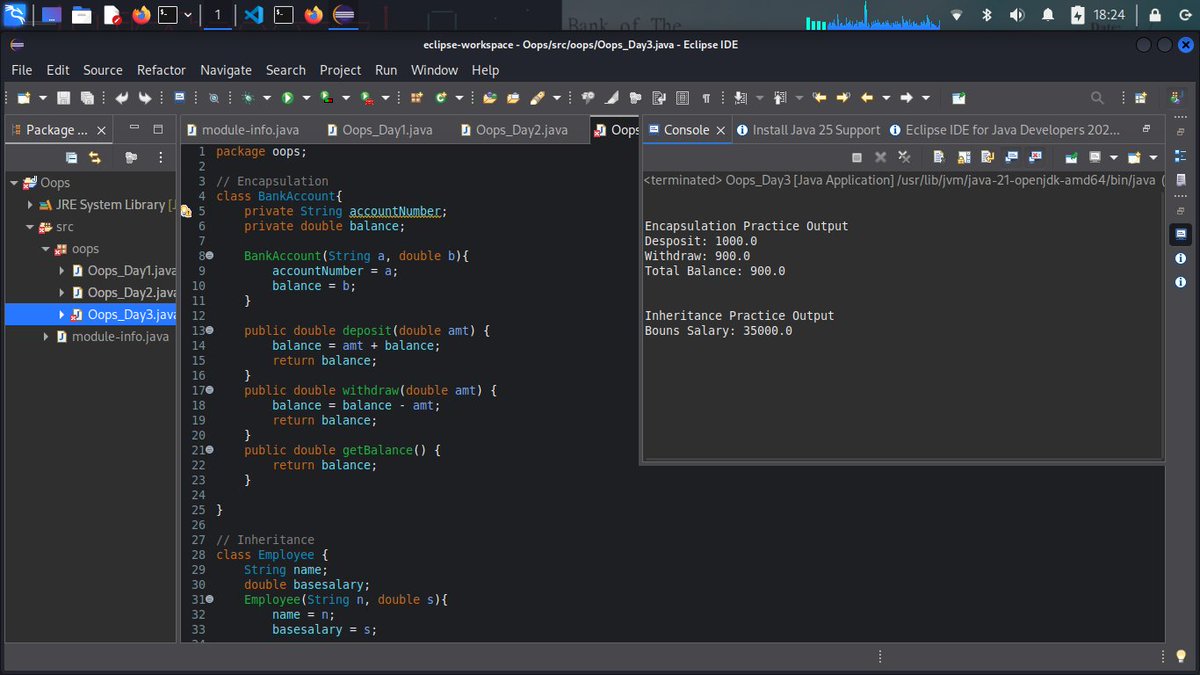Click the Save All files icon
The width and height of the screenshot is (1200, 675).
86,97
